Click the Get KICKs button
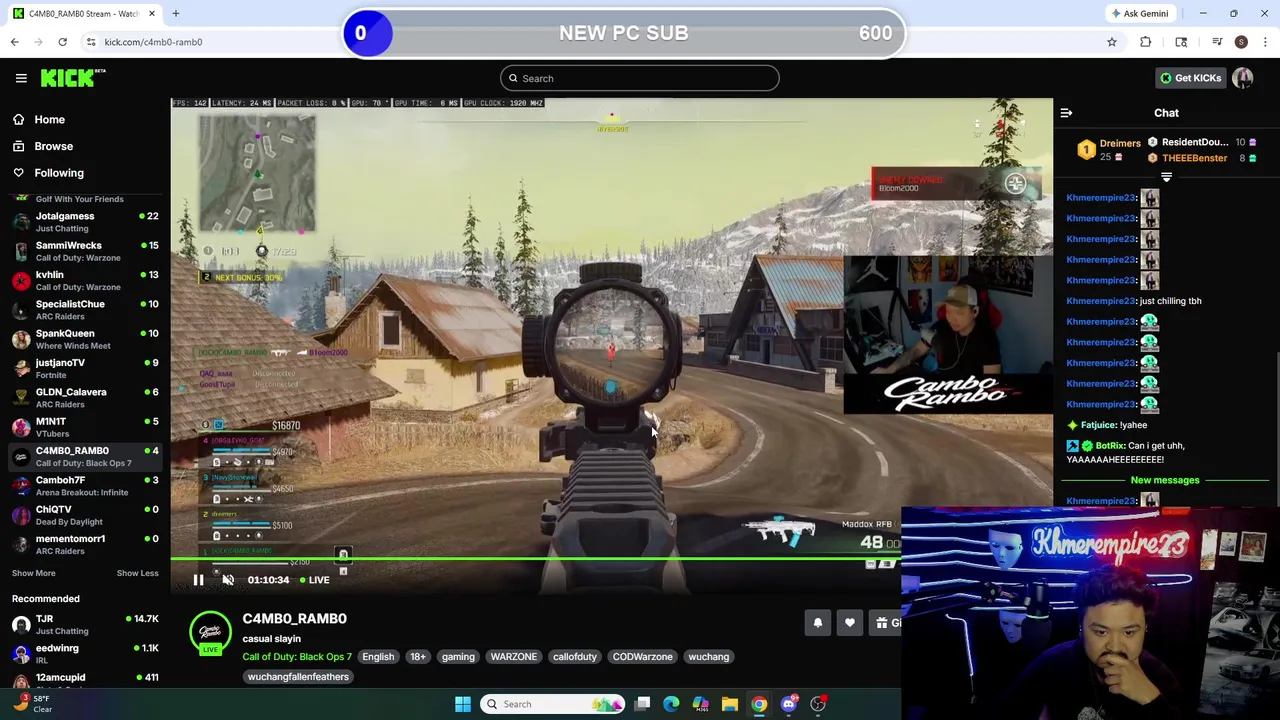 click(x=1190, y=78)
